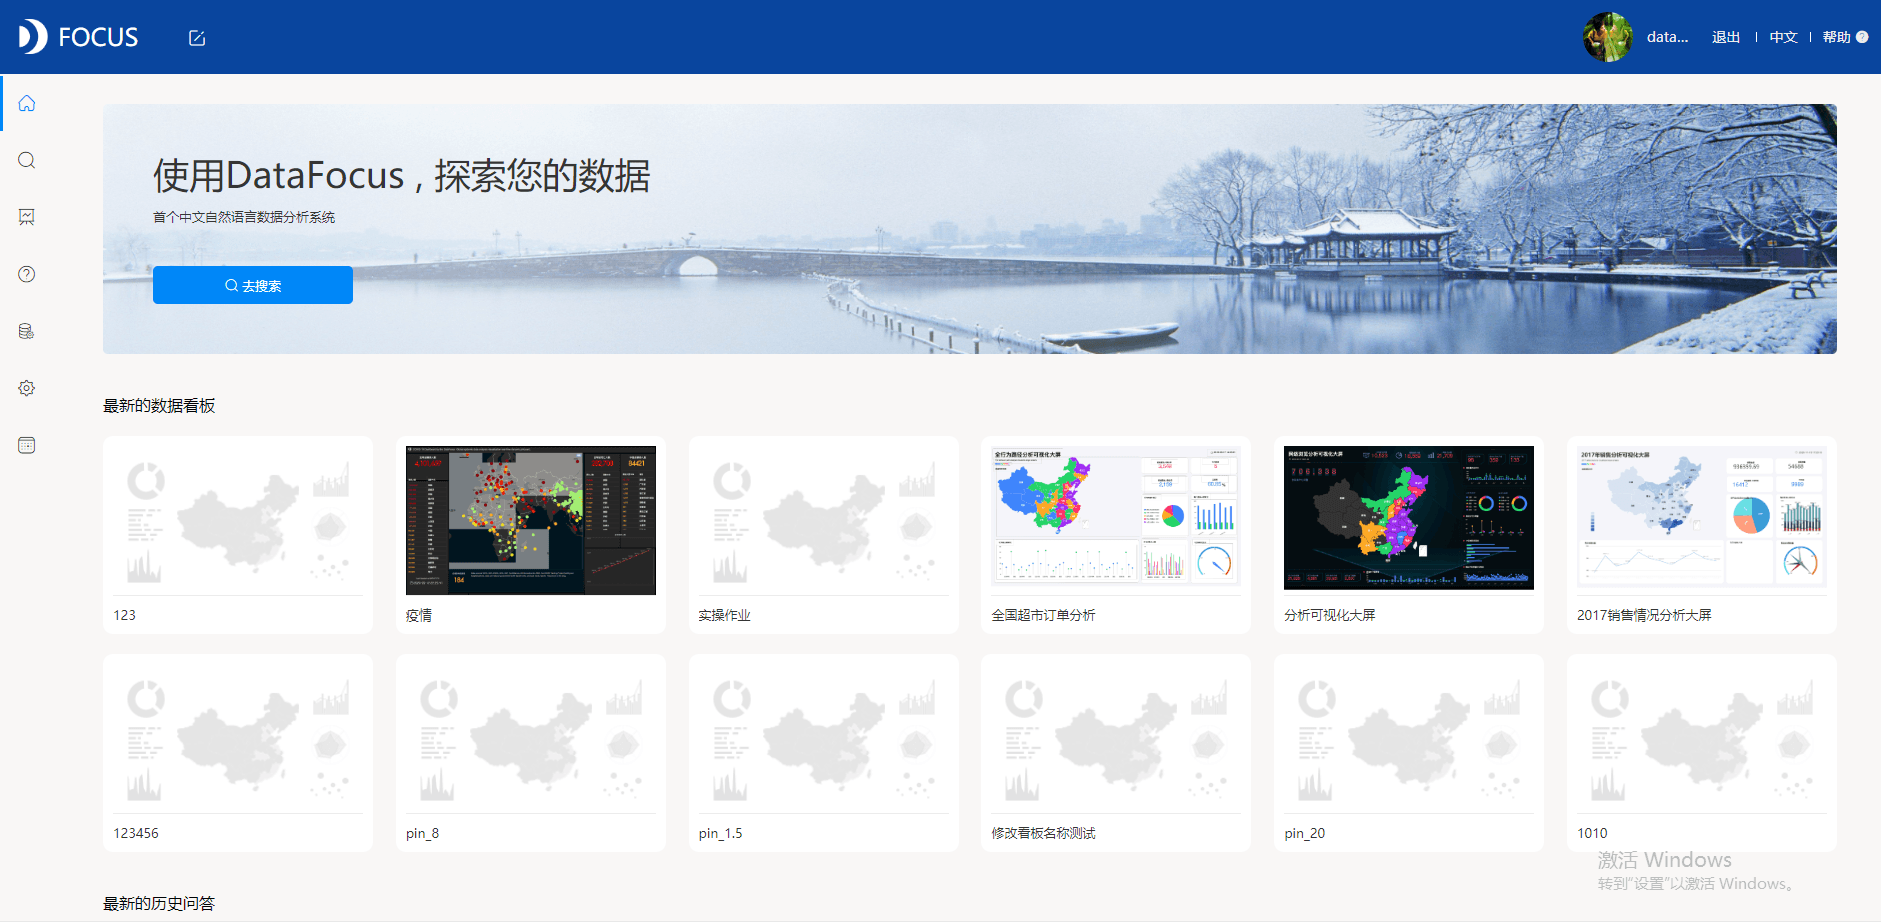Open the 123 dashboard thumbnail
The image size is (1881, 922).
(238, 520)
